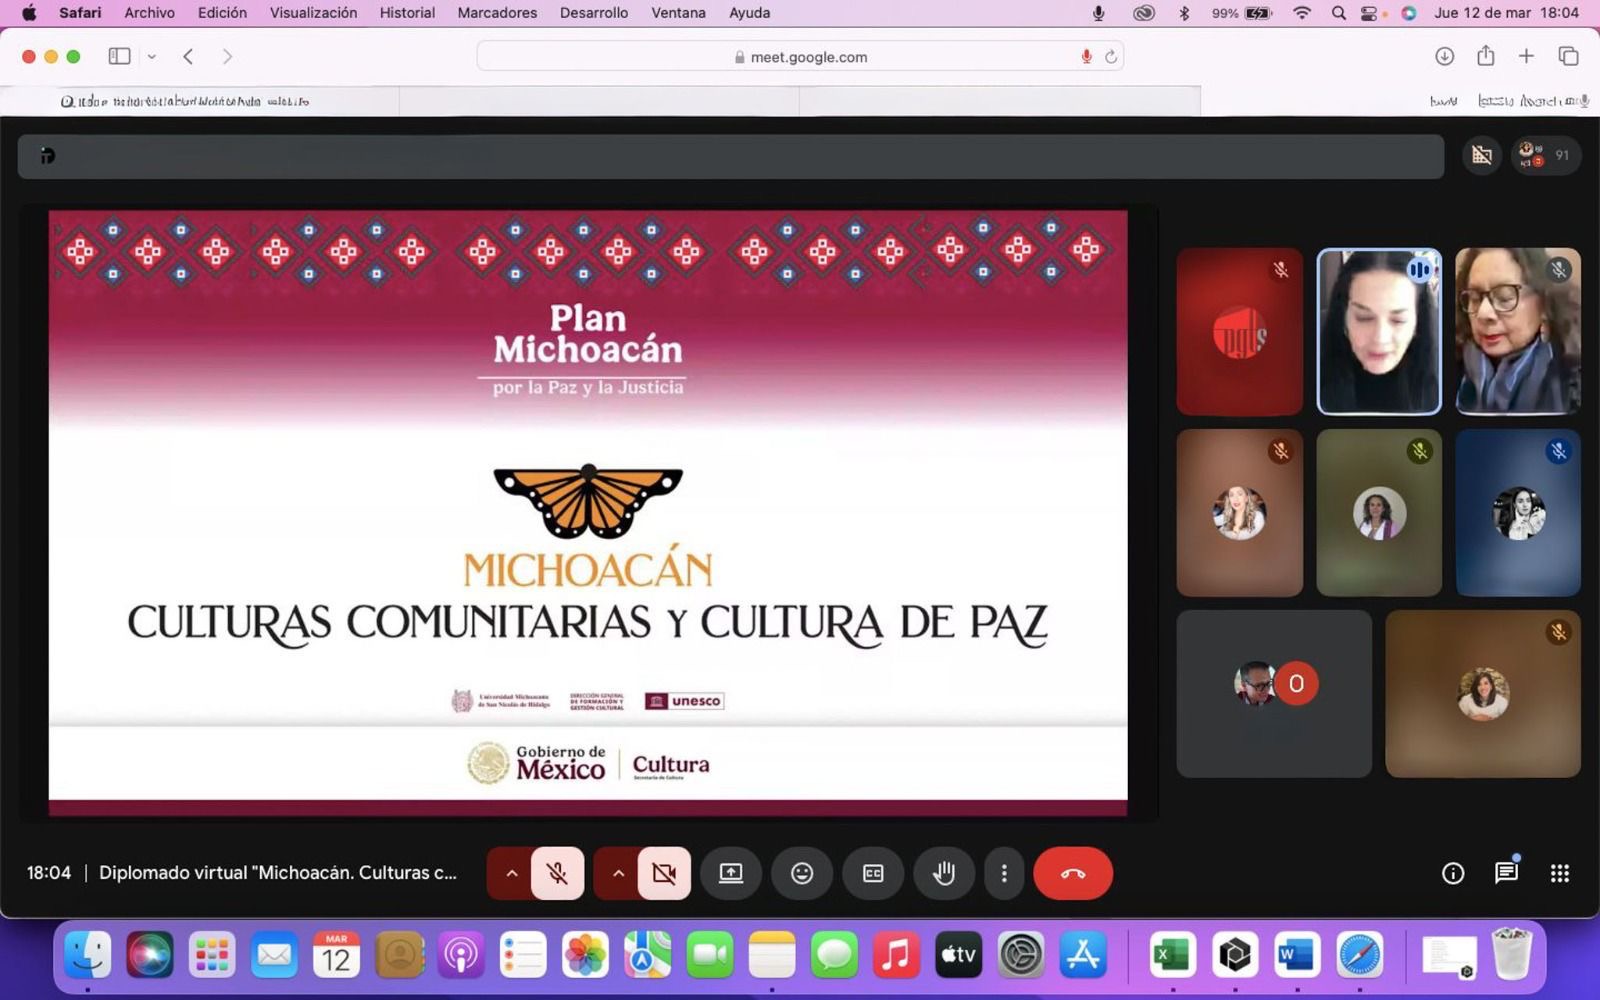The image size is (1600, 1000).
Task: Open the activities panel
Action: click(1558, 873)
